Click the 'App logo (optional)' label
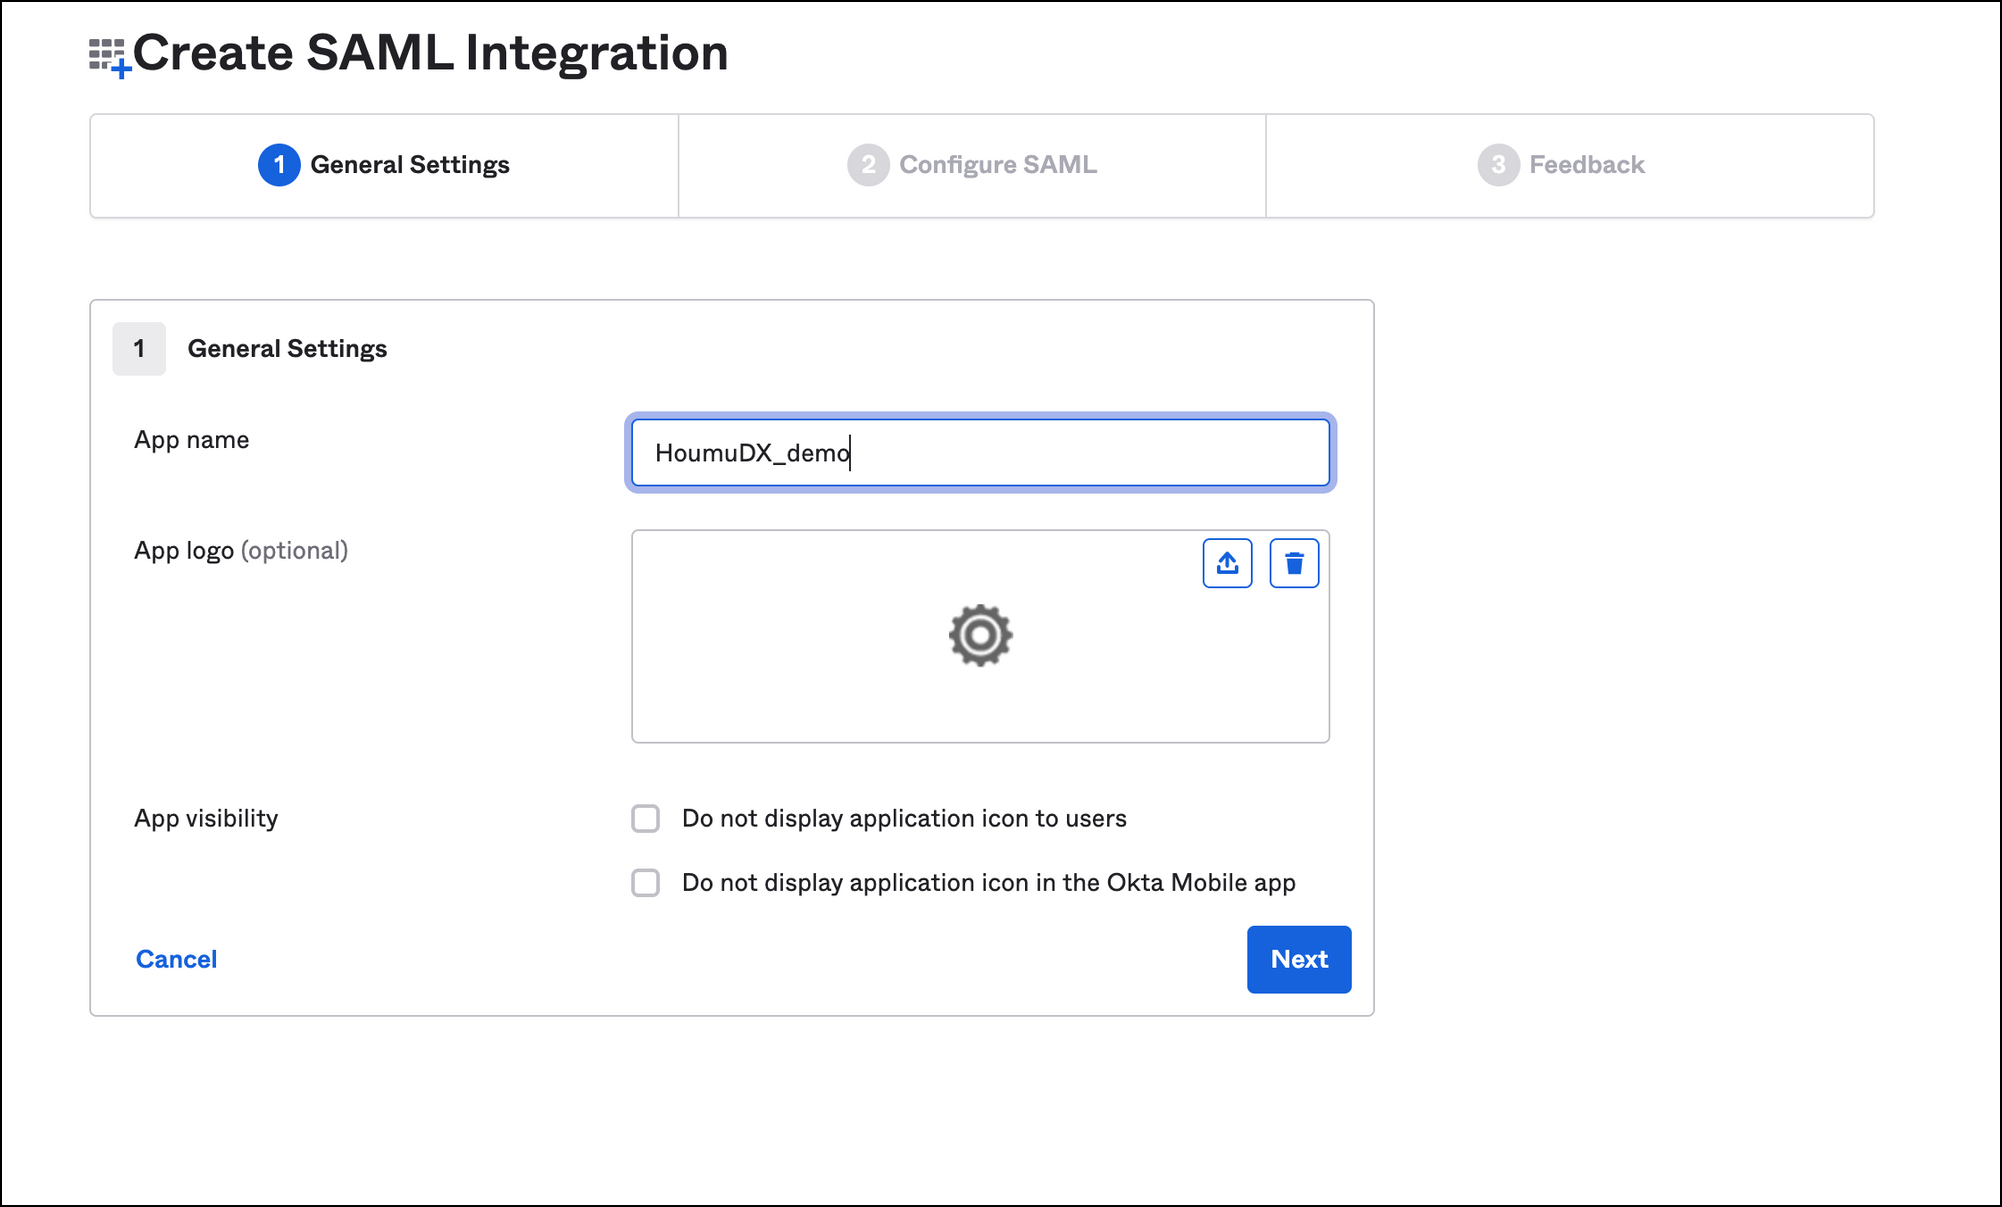 point(241,551)
